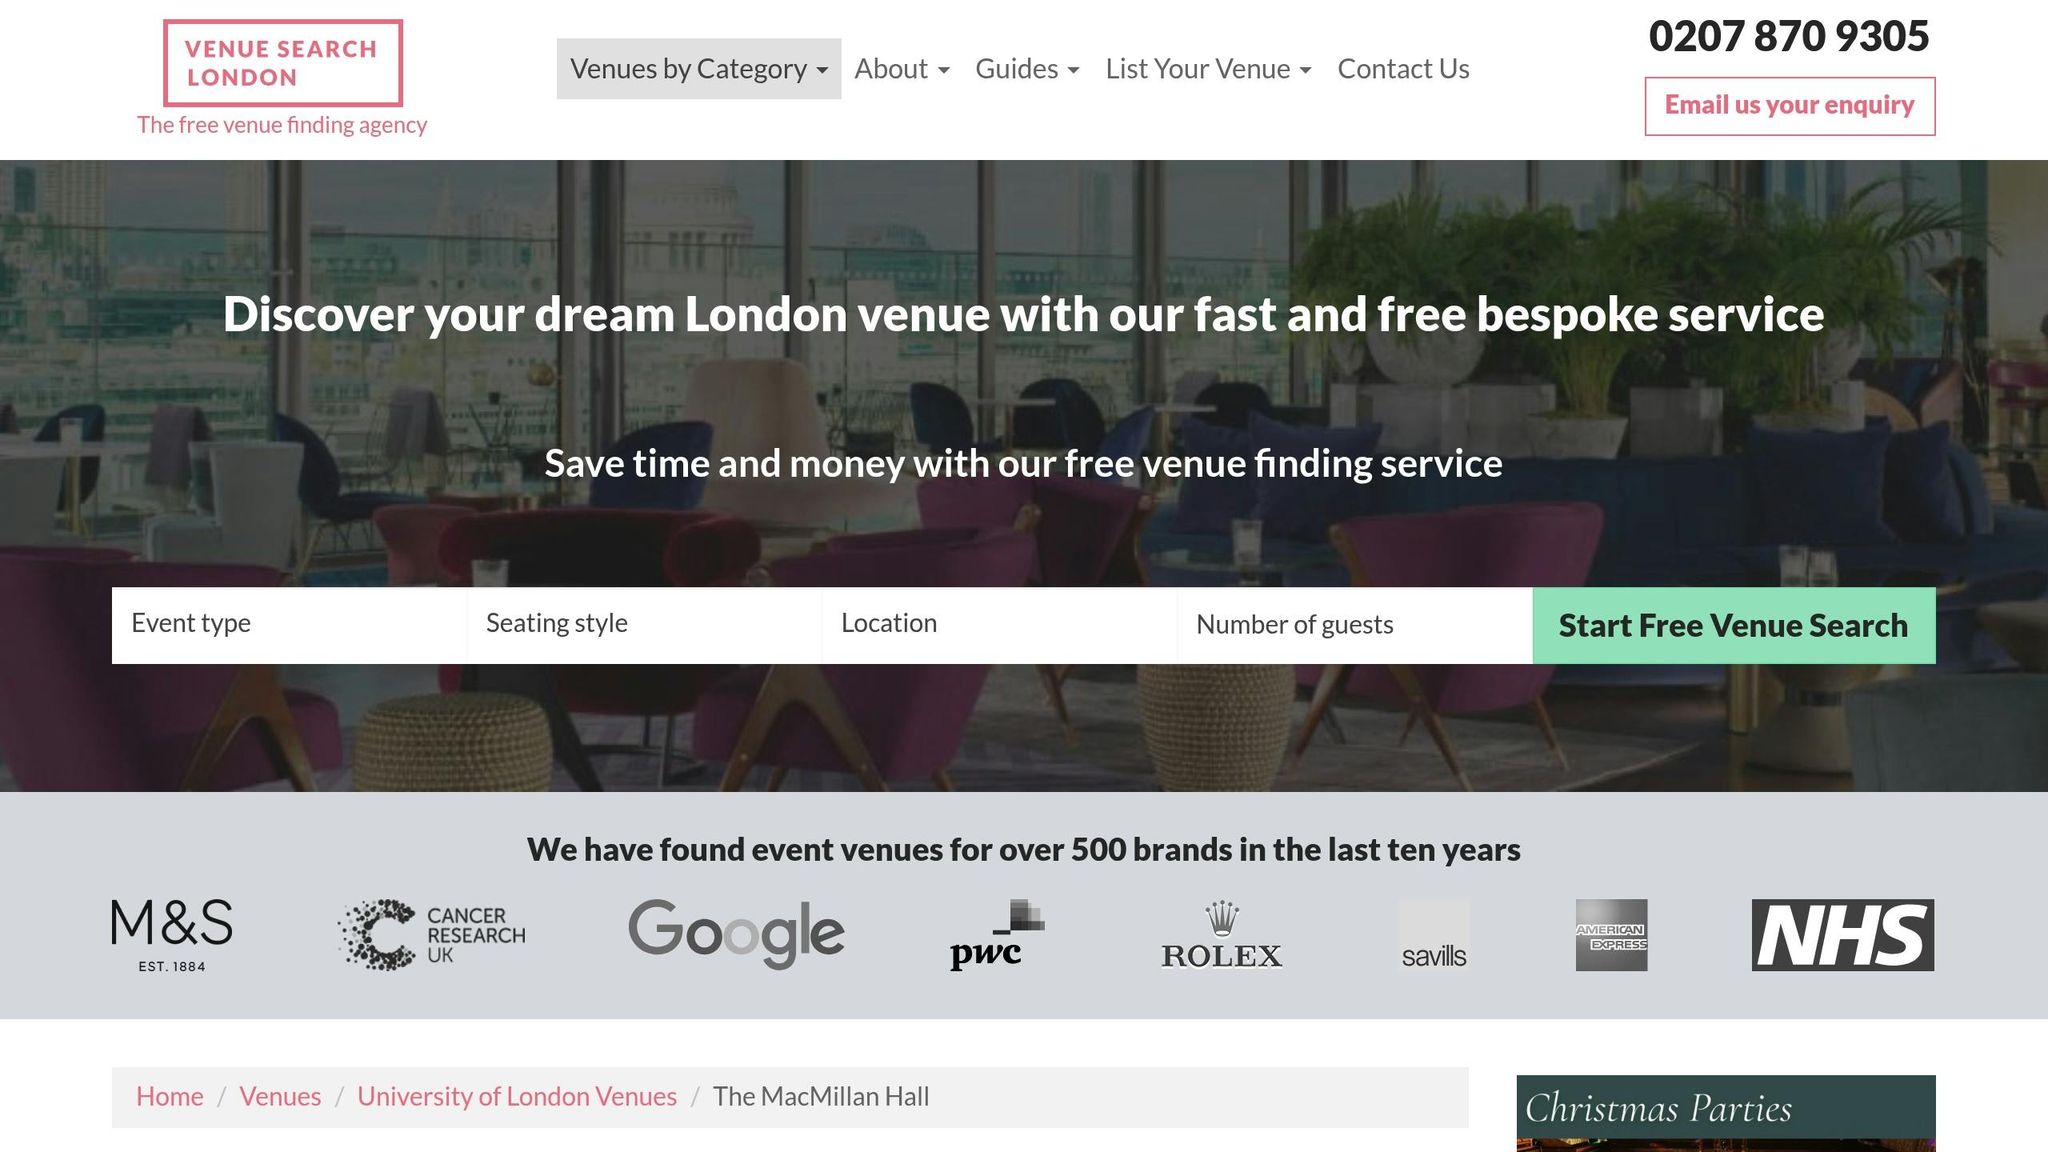2048x1152 pixels.
Task: Click the NHS logo
Action: (1842, 935)
